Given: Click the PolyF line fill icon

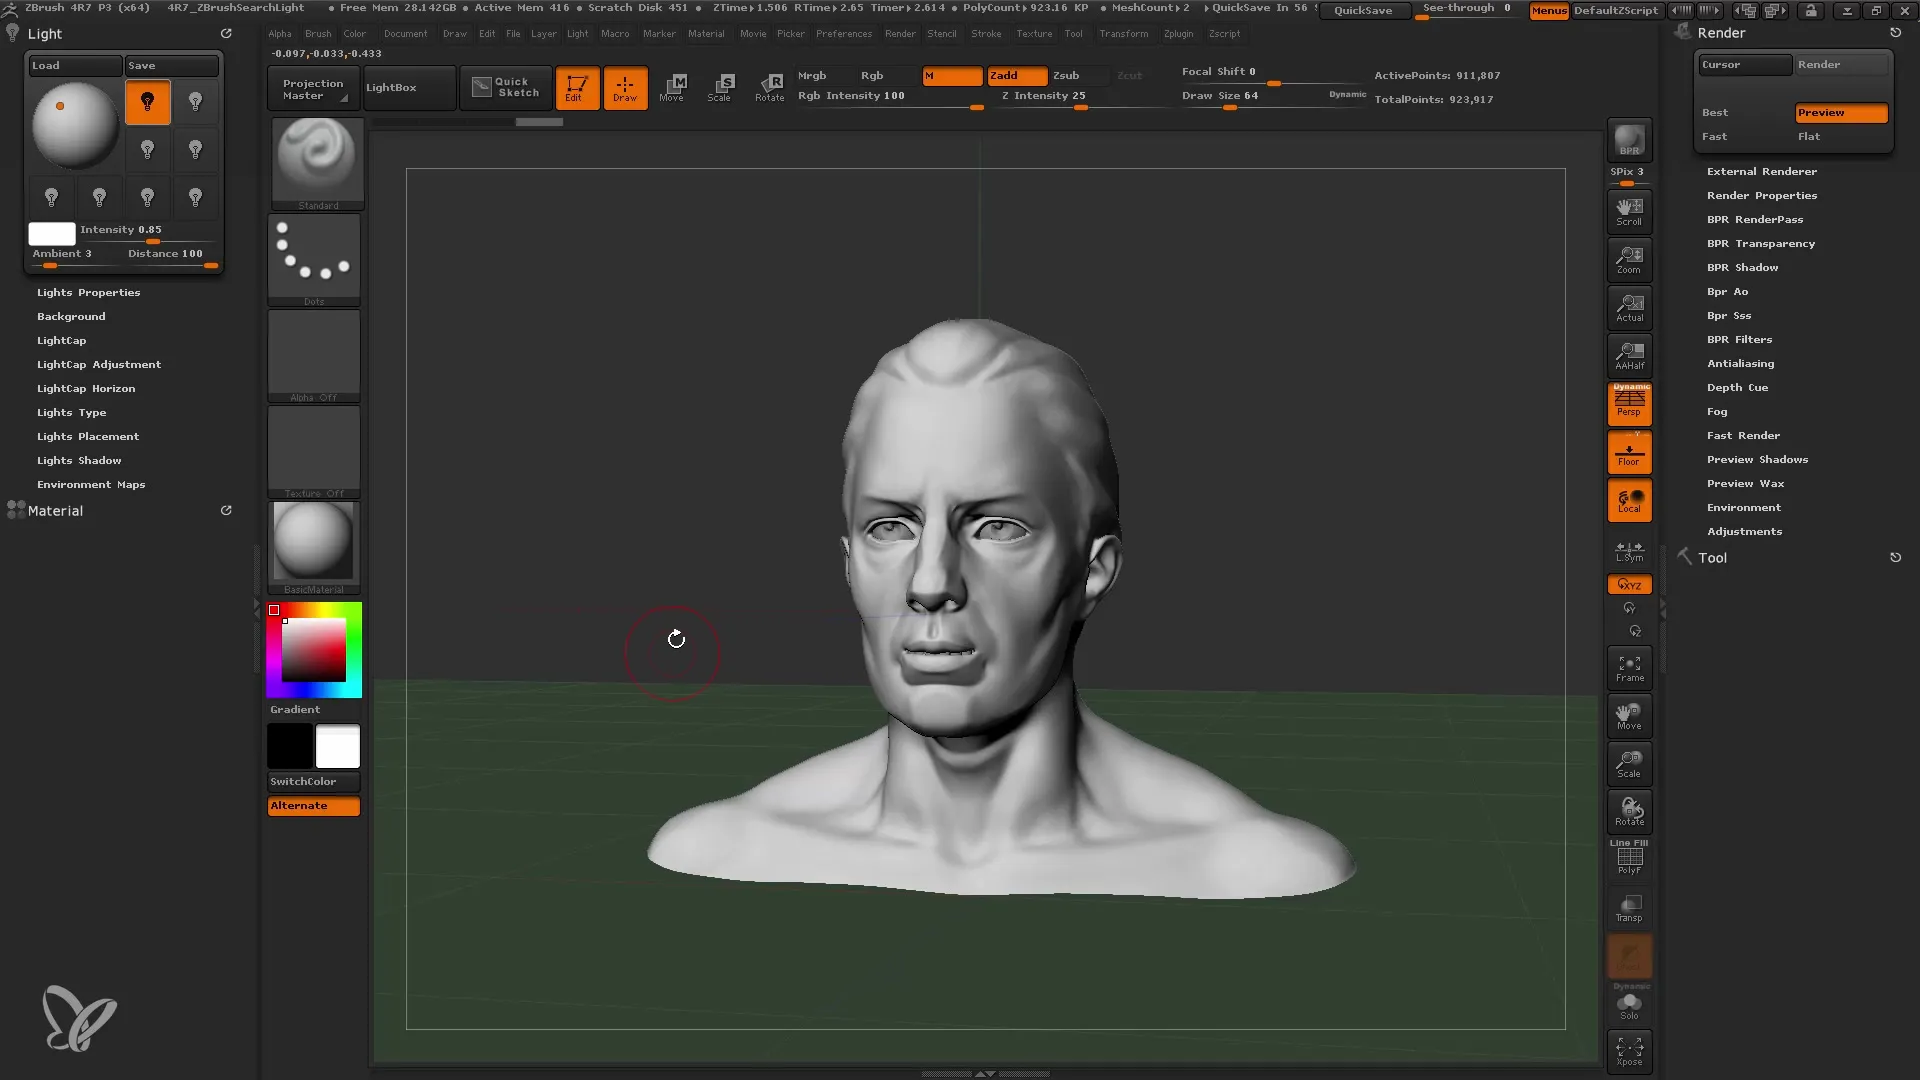Looking at the screenshot, I should [x=1630, y=858].
